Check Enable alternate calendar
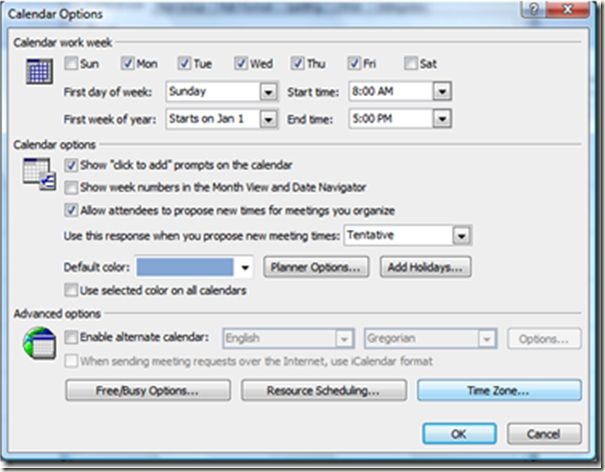 point(71,337)
